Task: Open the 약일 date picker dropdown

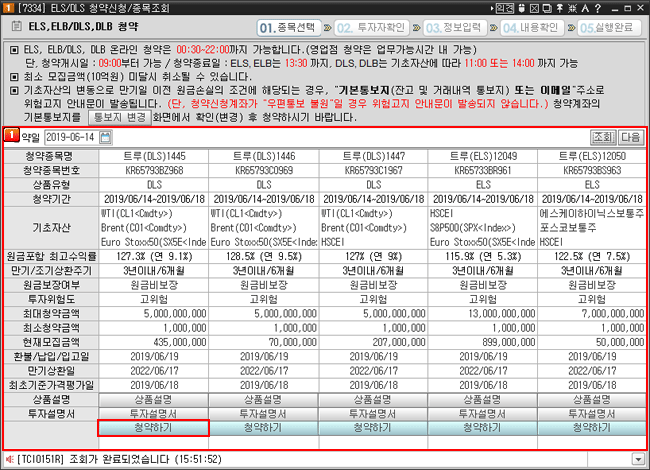Action: click(x=103, y=137)
